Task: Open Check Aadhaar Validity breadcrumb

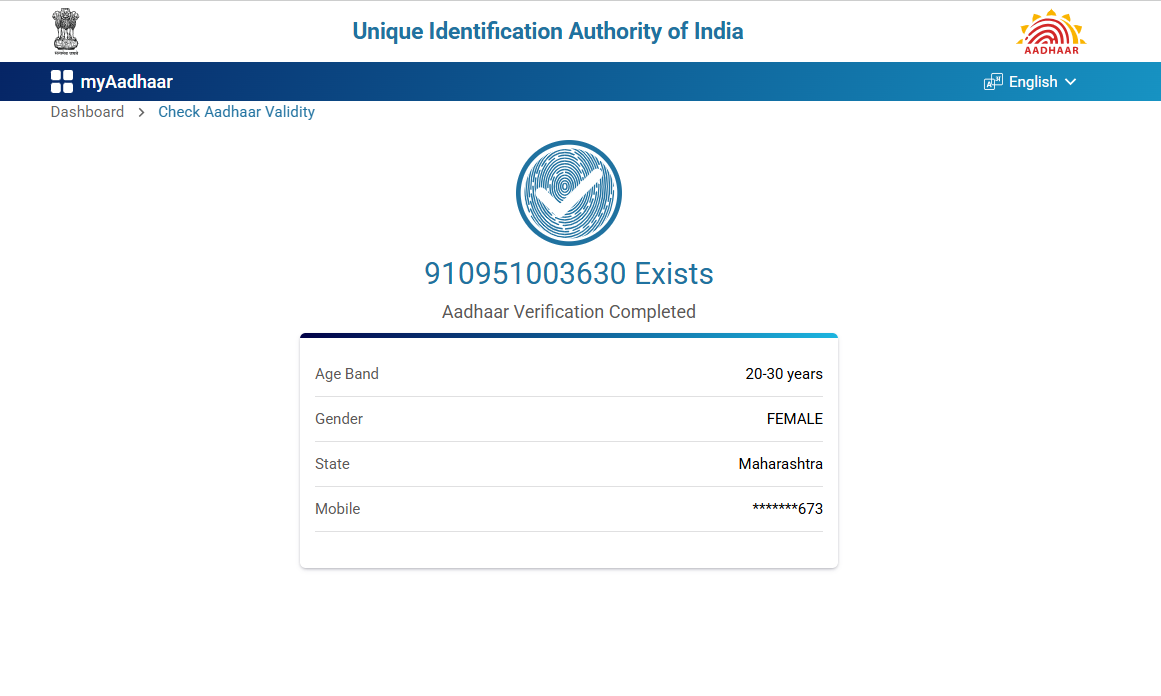Action: 236,112
